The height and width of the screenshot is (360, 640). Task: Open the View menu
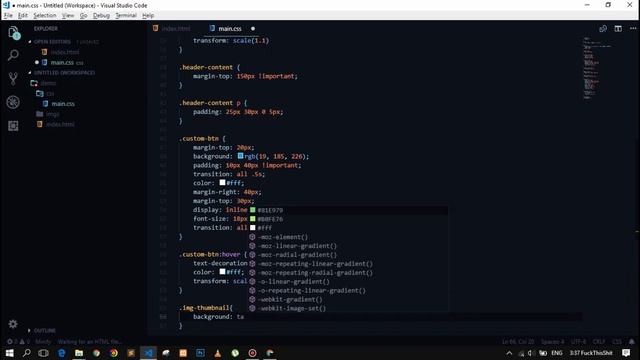[68, 16]
